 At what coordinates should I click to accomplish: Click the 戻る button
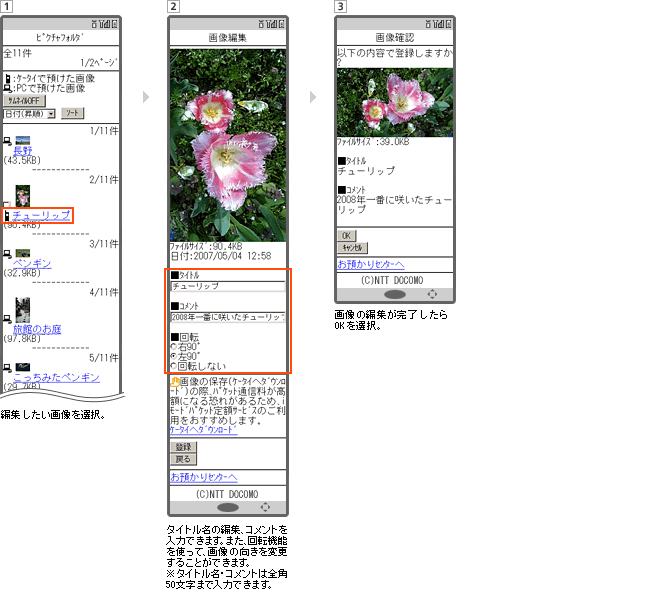pos(183,459)
